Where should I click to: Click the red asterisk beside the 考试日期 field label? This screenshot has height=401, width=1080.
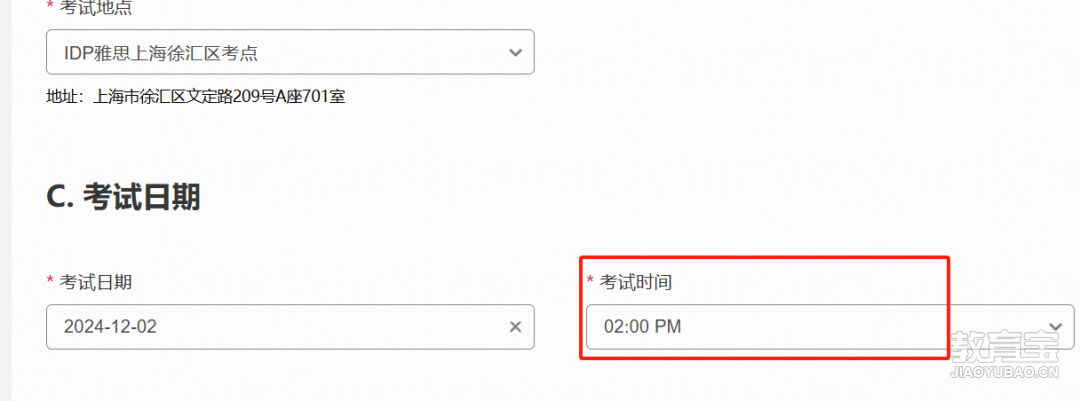50,278
